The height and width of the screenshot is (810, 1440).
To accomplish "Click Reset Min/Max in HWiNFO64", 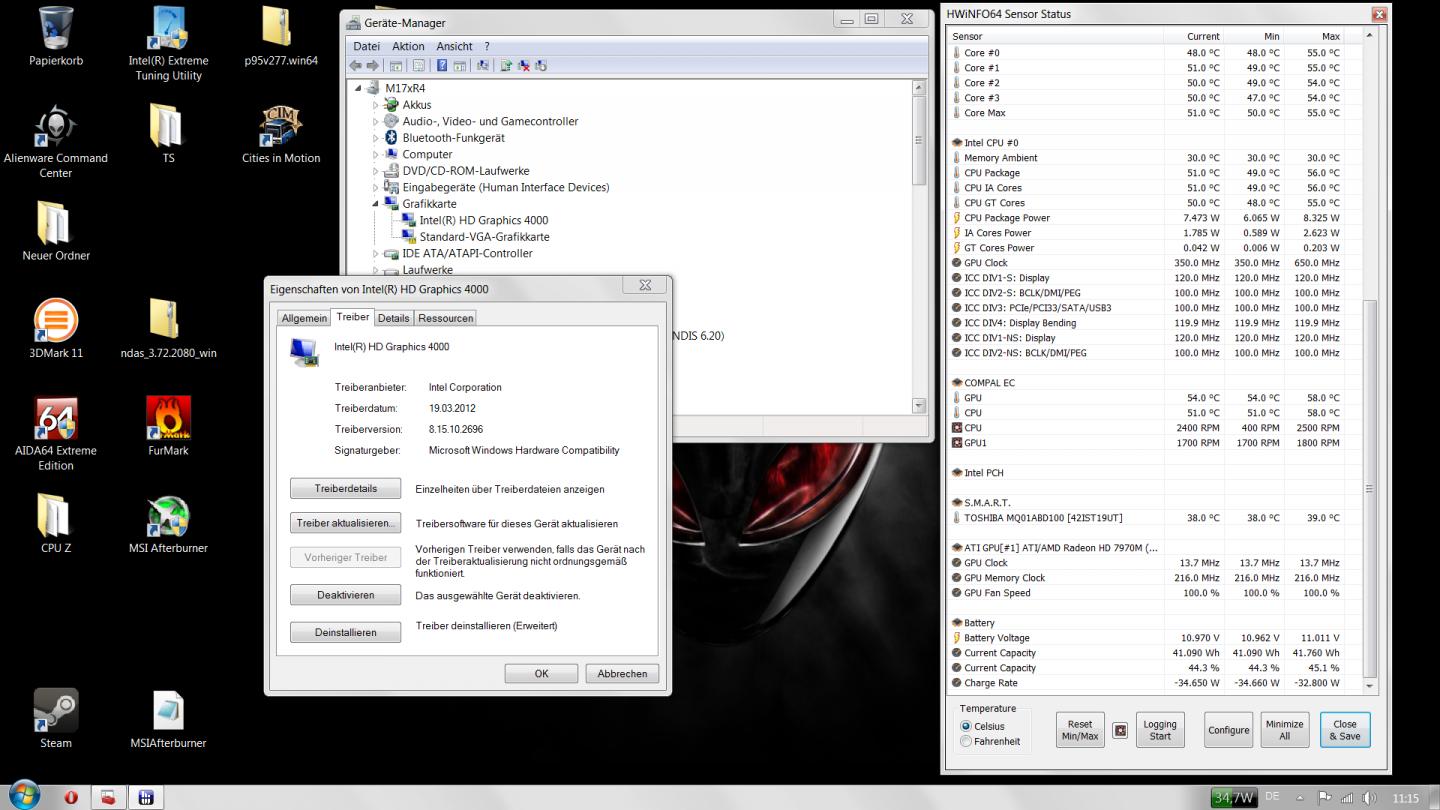I will click(1080, 730).
